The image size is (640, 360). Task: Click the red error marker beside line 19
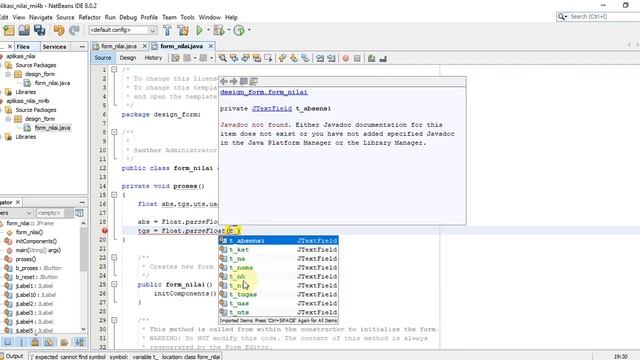pos(104,231)
